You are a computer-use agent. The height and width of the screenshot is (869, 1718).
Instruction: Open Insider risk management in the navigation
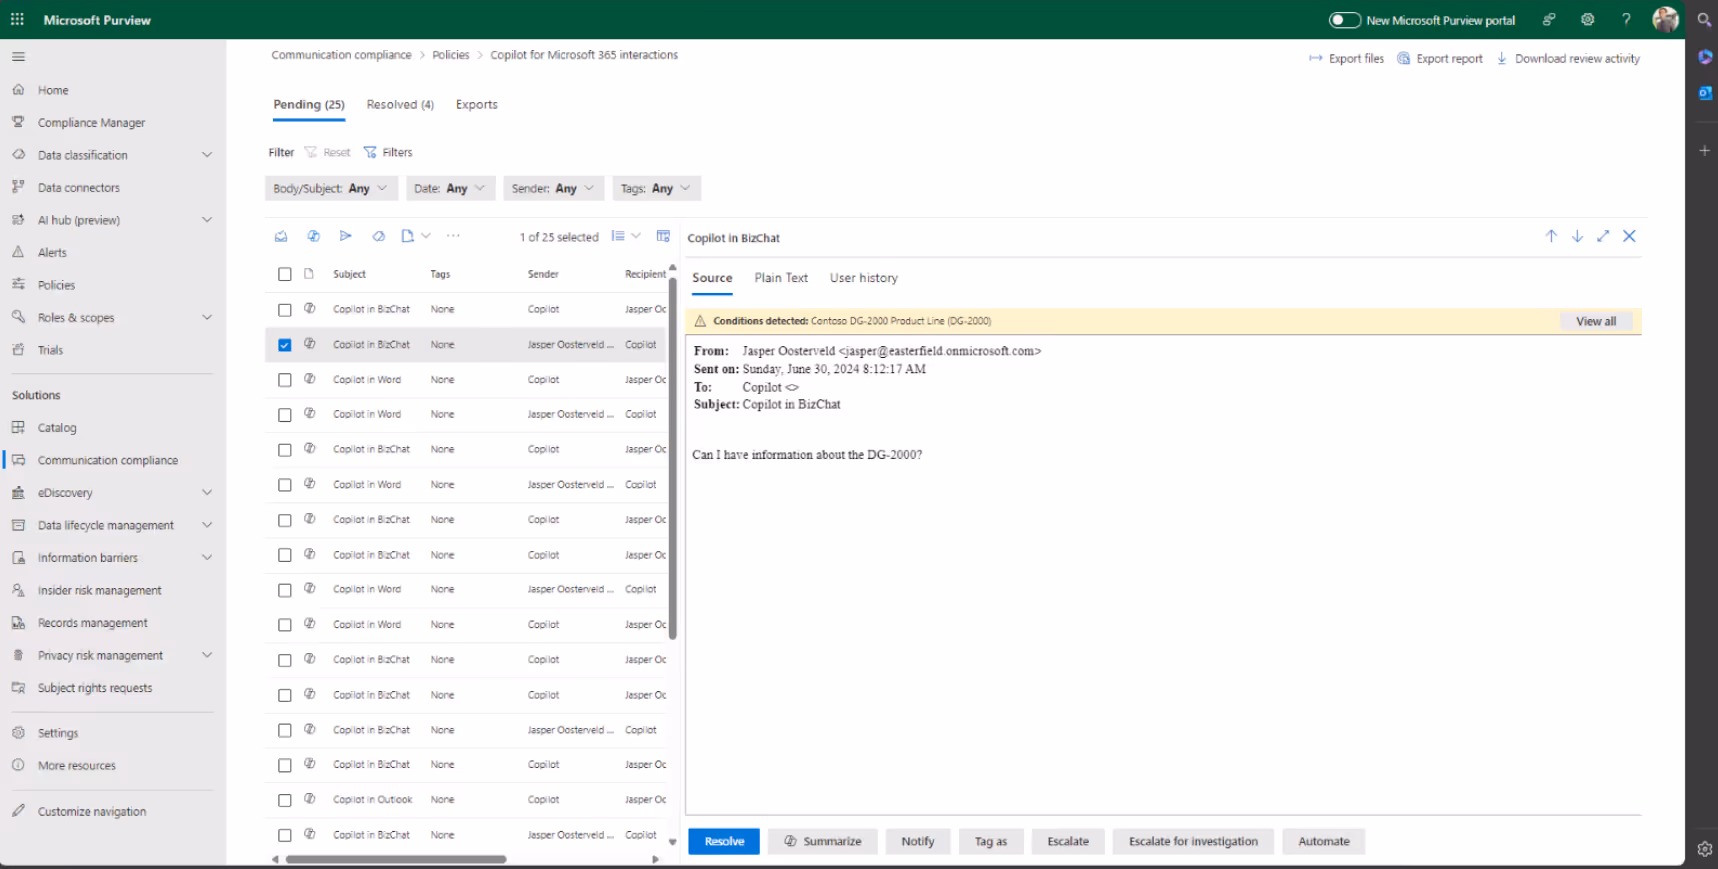pyautogui.click(x=100, y=590)
